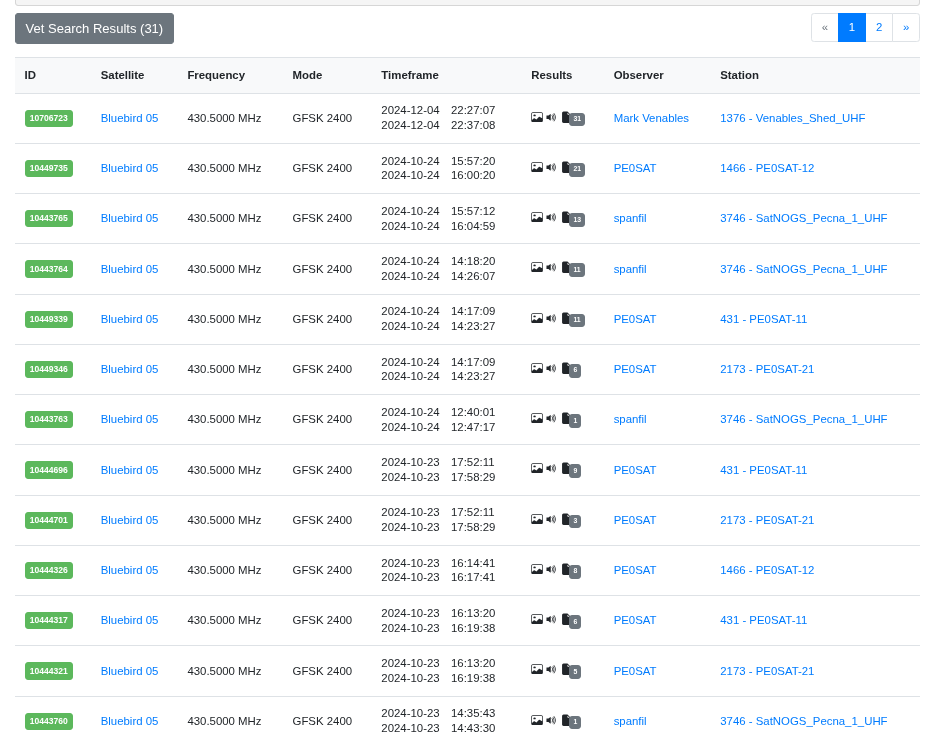
Task: Open waterfall image icon in row 10449339
Action: pos(537,318)
